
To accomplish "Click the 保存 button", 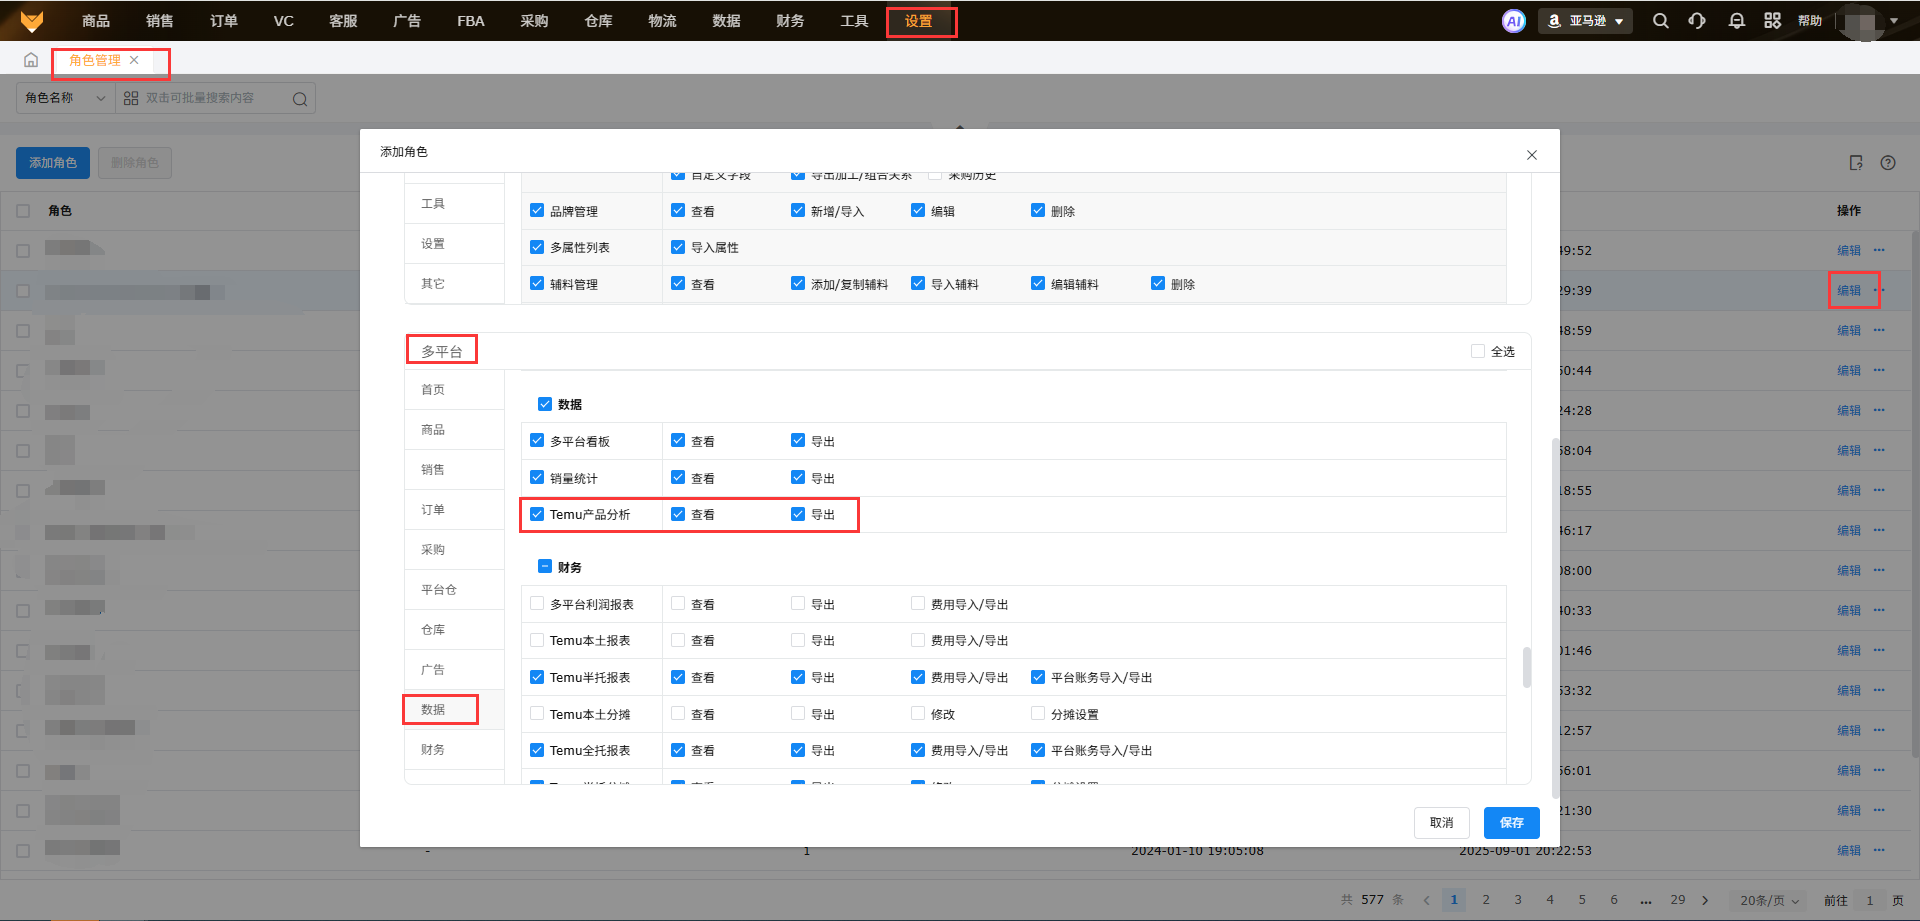I will (1512, 823).
